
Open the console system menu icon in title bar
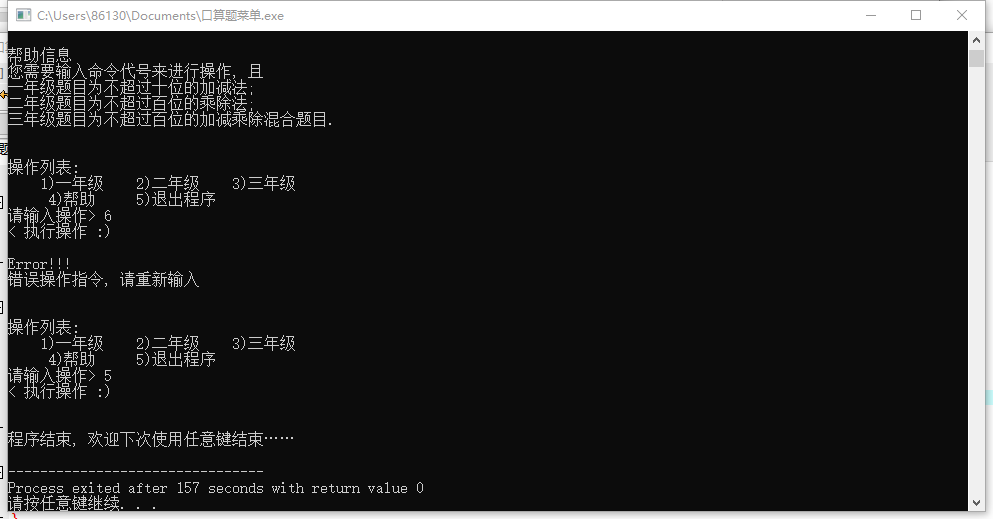tap(23, 15)
